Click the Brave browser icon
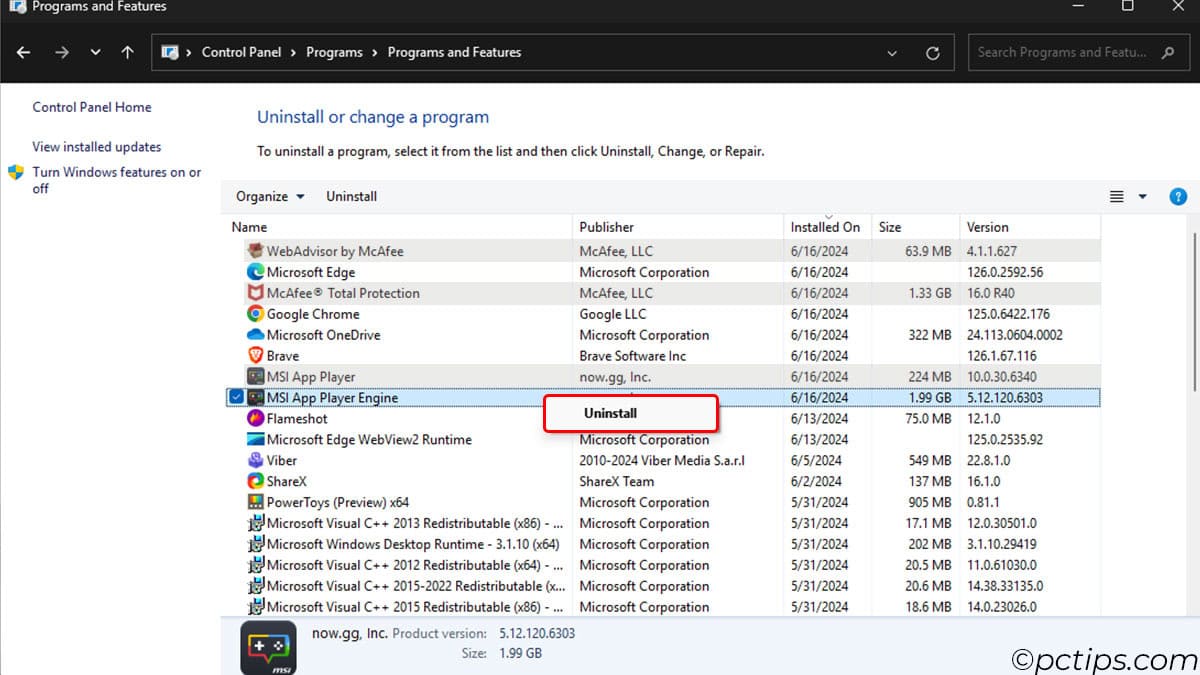This screenshot has width=1200, height=675. pyautogui.click(x=254, y=355)
